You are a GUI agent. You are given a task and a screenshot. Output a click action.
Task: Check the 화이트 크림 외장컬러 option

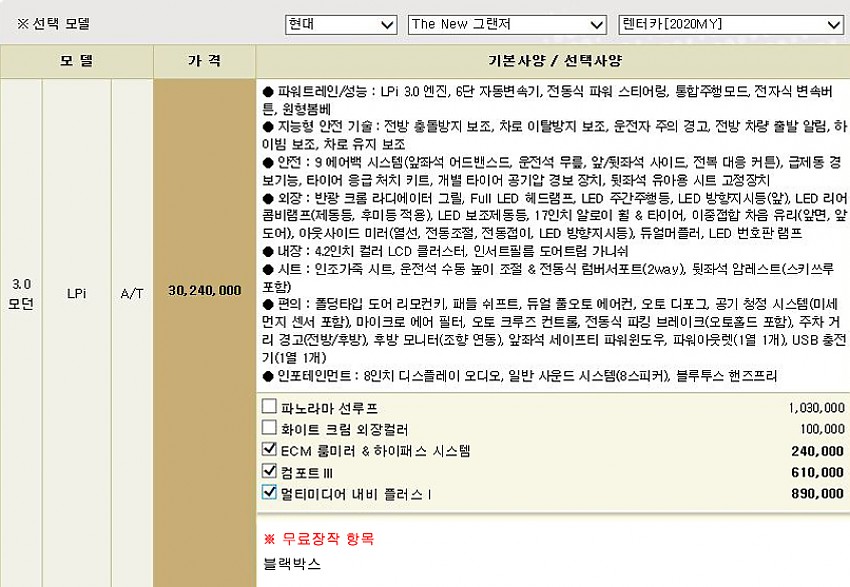pyautogui.click(x=269, y=428)
